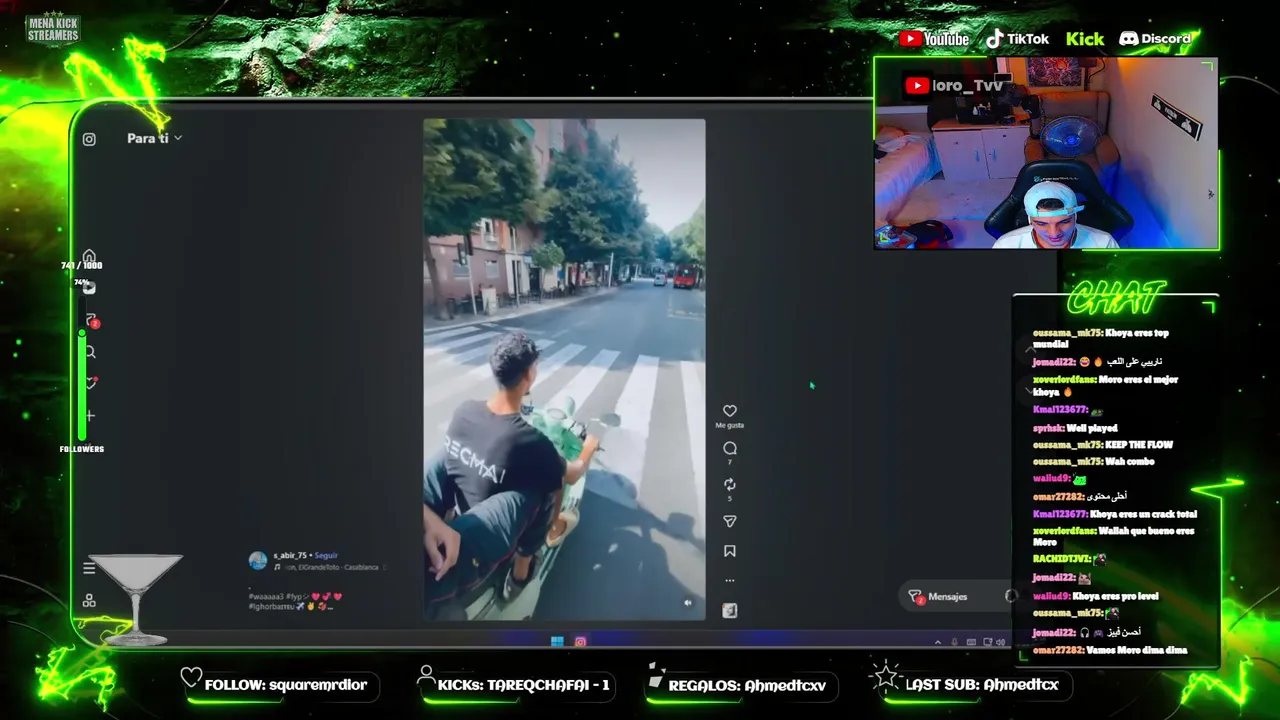Click the YouTube logo in overlay
Image resolution: width=1280 pixels, height=720 pixels.
[x=934, y=39]
